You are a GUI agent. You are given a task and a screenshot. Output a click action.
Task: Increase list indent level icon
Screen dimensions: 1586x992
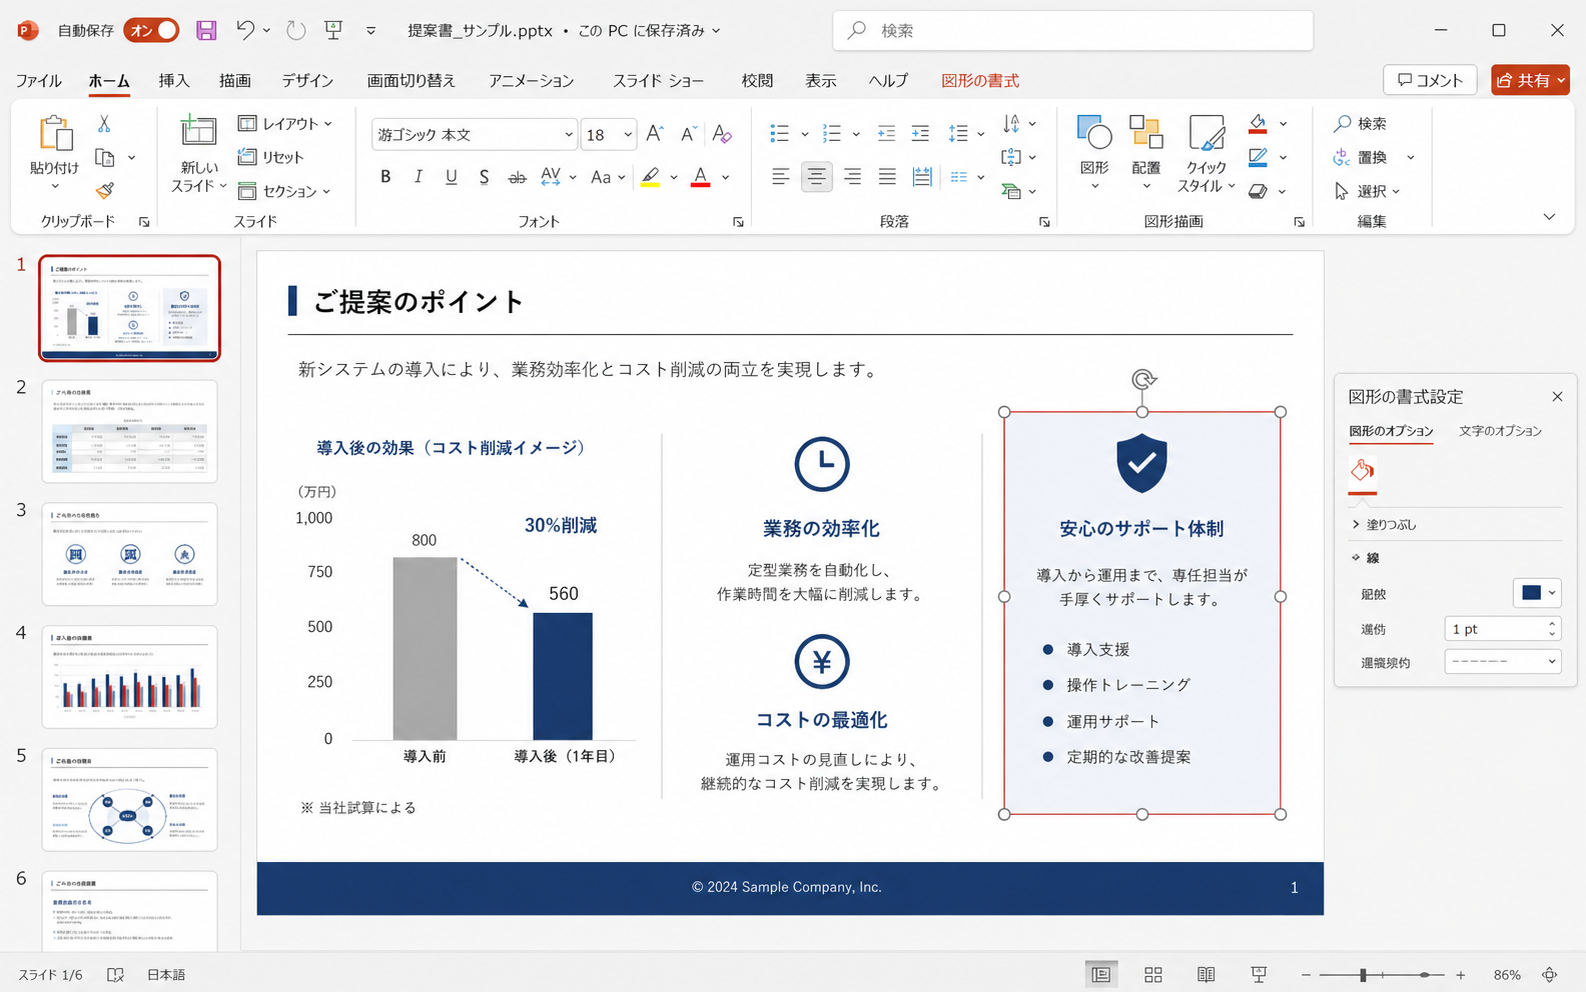tap(920, 134)
